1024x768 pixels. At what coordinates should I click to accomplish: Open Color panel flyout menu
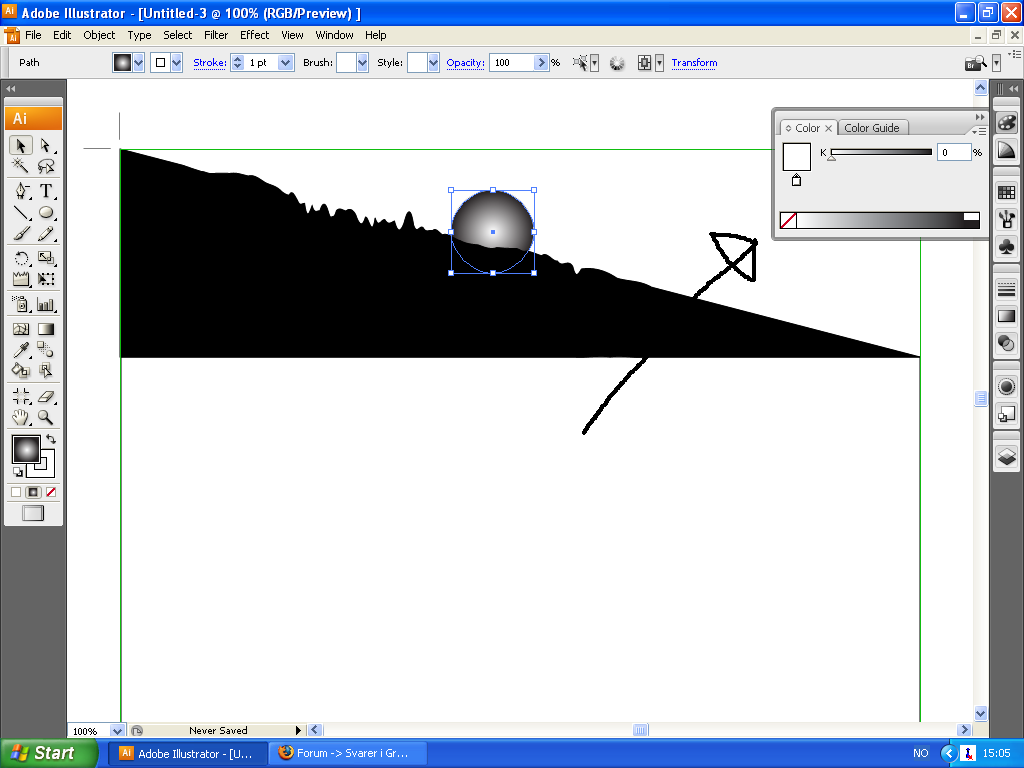coord(979,131)
